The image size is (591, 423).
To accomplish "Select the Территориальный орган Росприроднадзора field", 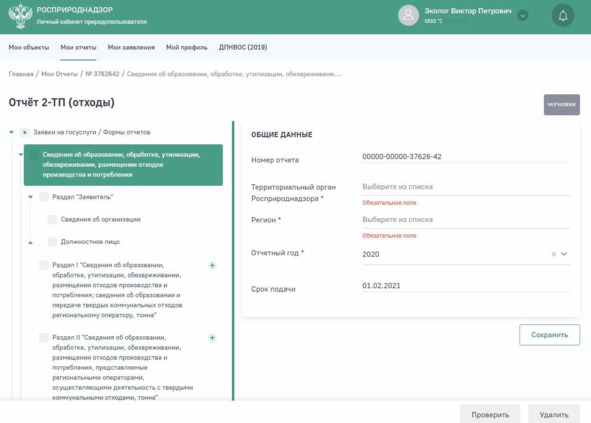I will (466, 187).
